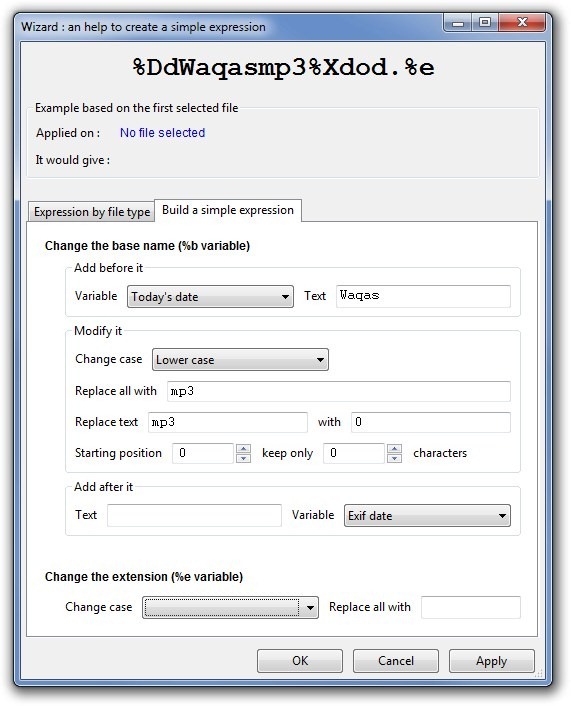The height and width of the screenshot is (706, 571).
Task: Expand the extension Change case dropdown
Action: [x=231, y=607]
